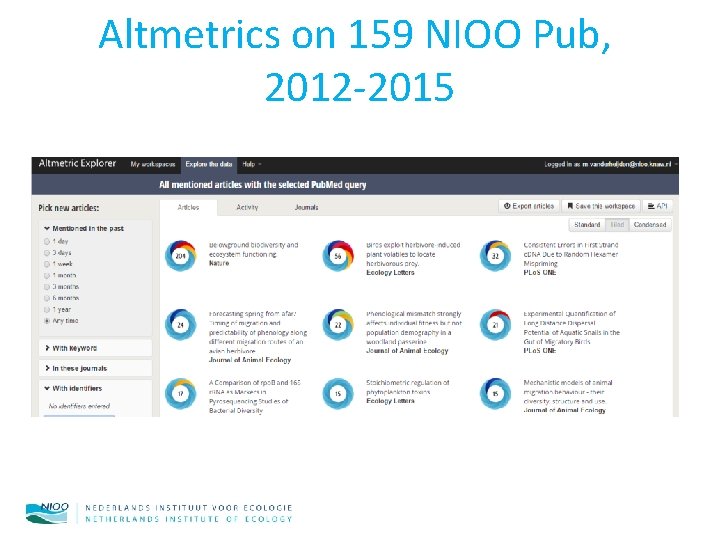Click the Altmetric donut badge scoring 56
The height and width of the screenshot is (540, 720).
point(338,256)
